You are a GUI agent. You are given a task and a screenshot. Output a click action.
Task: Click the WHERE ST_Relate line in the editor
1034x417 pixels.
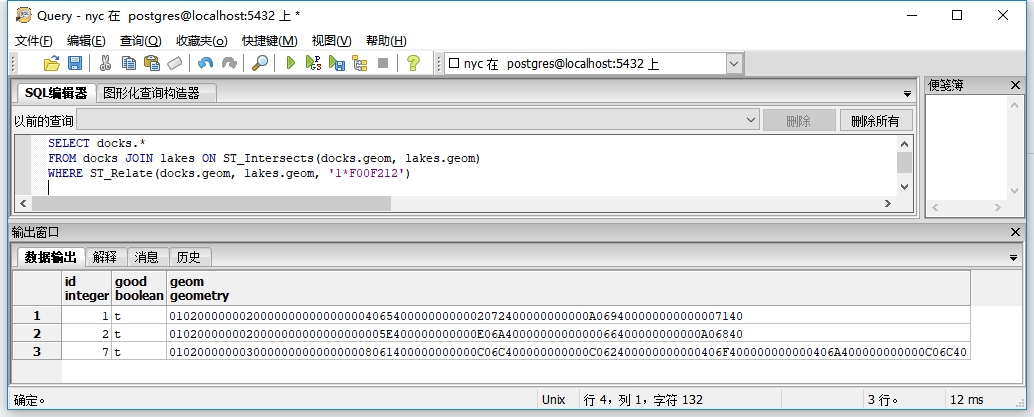click(x=229, y=173)
